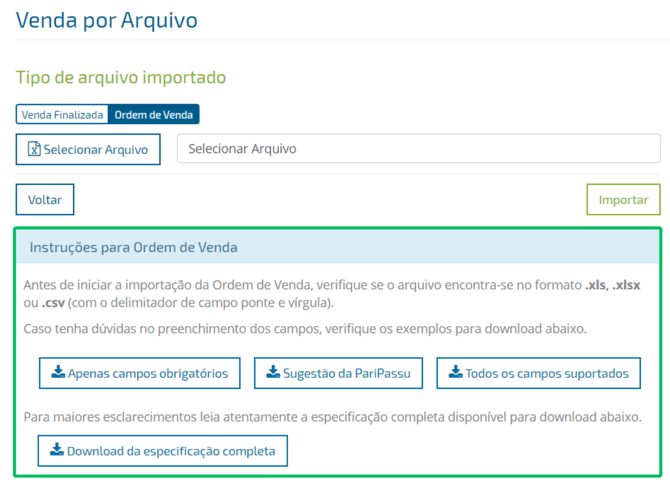Click the Tipo de arquivo importado heading

[121, 77]
